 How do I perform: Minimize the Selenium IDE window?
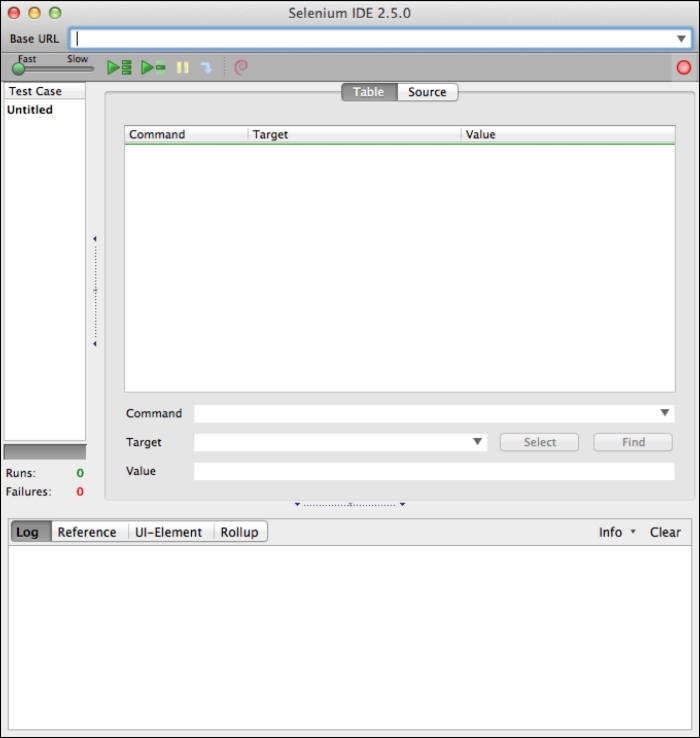[34, 13]
